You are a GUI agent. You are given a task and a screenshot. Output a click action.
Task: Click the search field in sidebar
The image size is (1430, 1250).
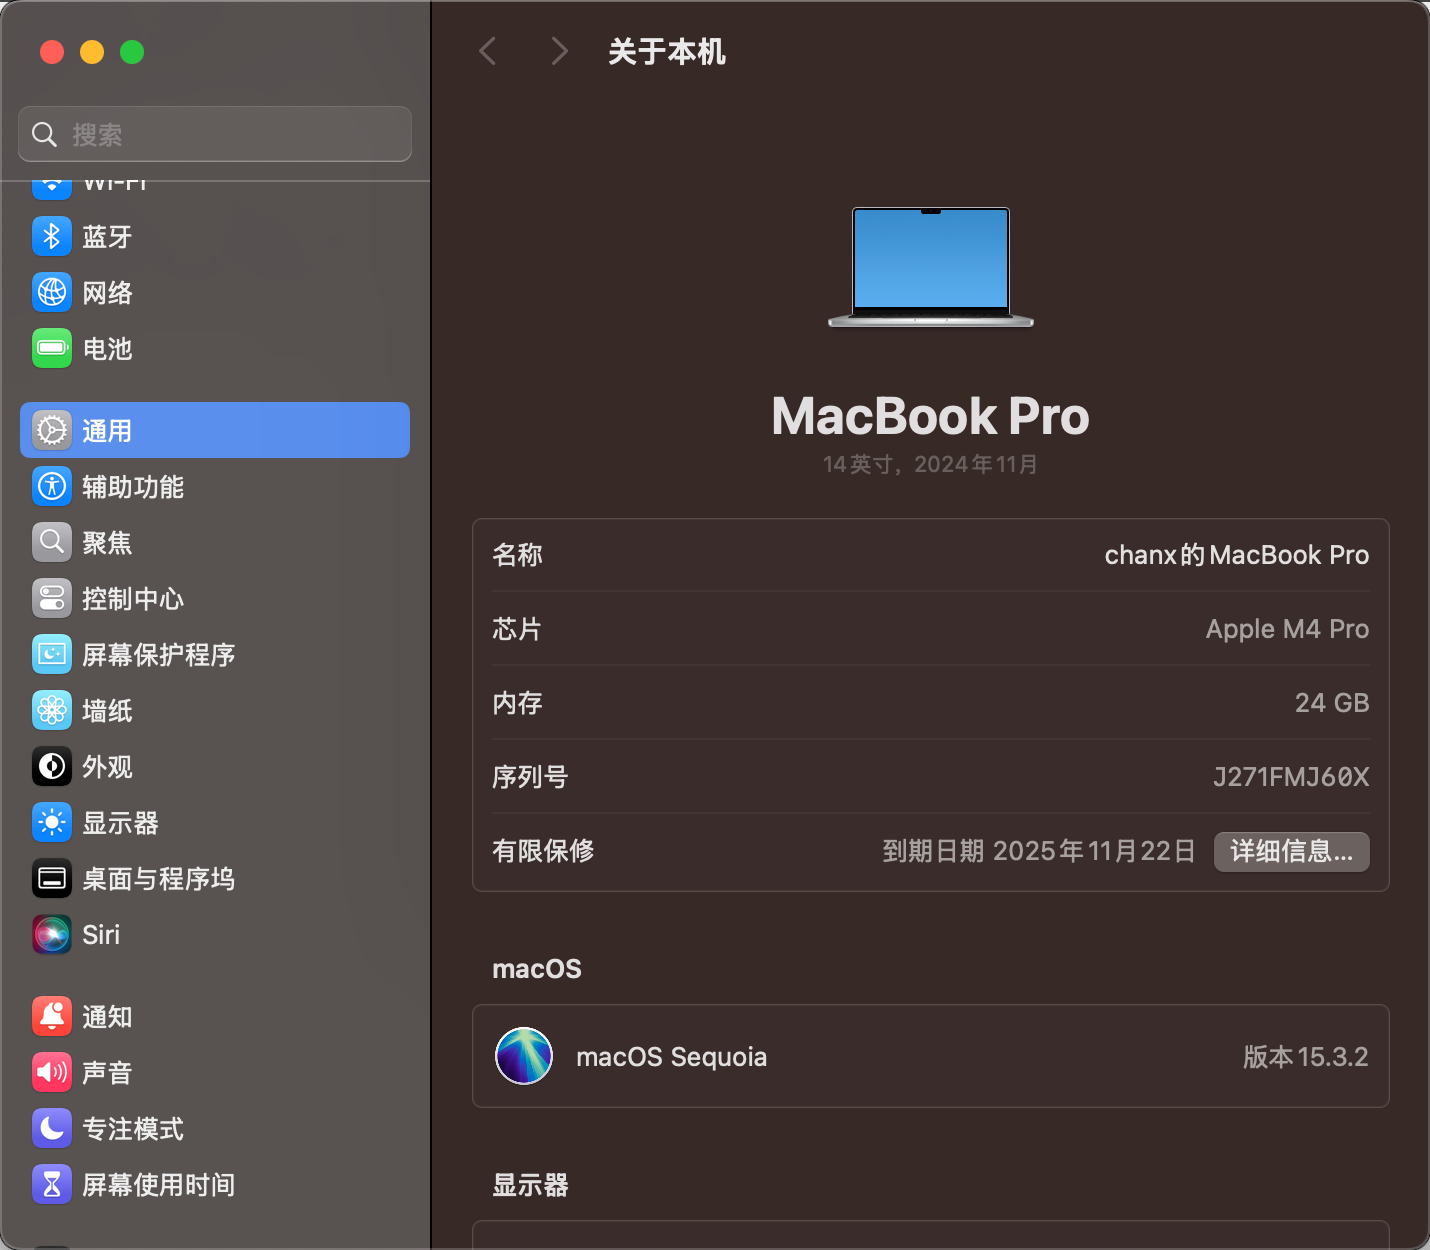pos(215,134)
